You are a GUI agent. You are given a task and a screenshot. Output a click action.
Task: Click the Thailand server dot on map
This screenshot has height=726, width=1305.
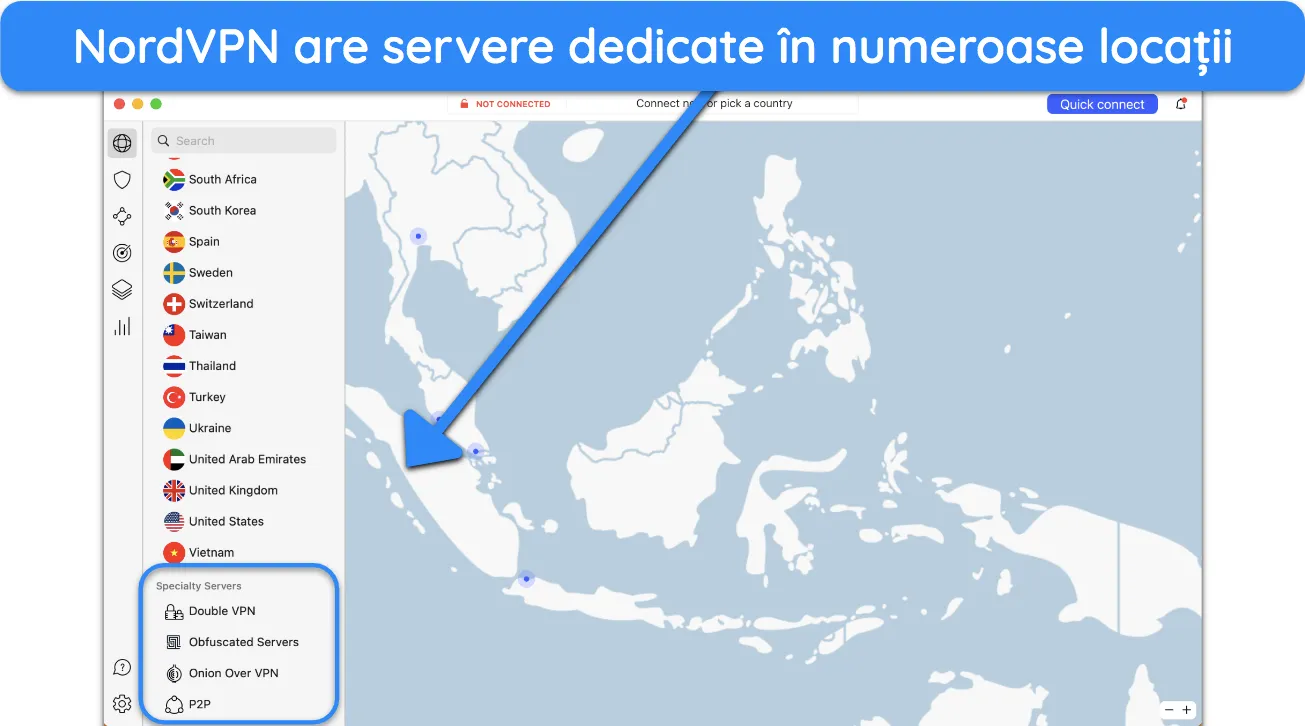[x=418, y=237]
